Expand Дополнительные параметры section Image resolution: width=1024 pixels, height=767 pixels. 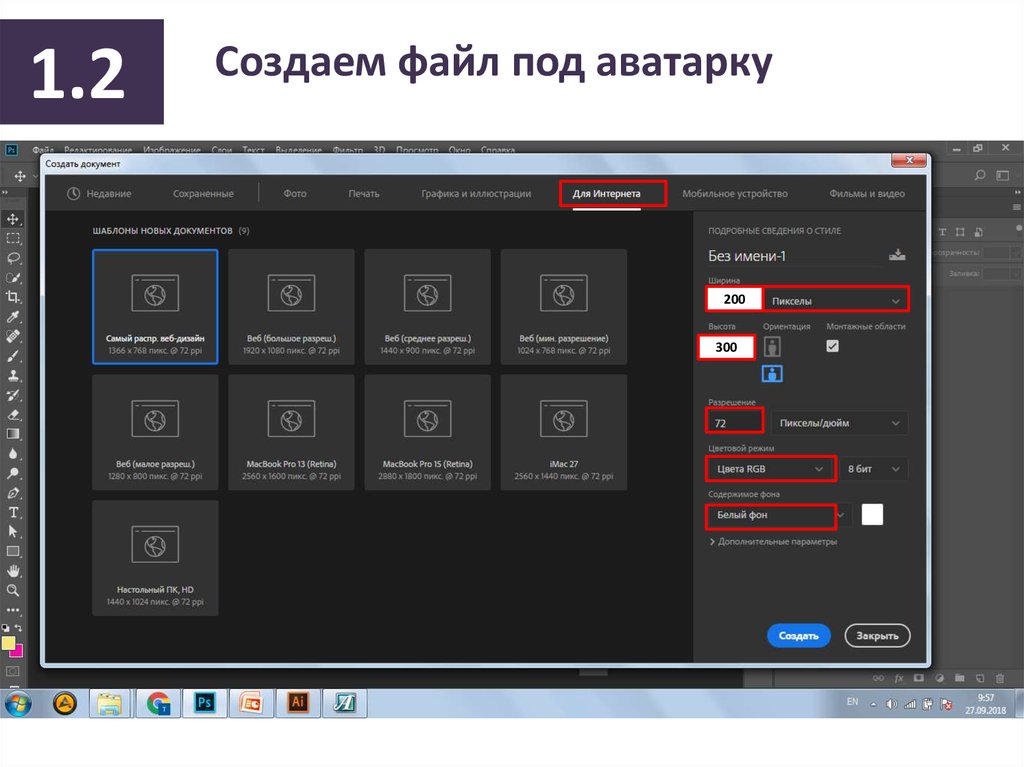[773, 542]
